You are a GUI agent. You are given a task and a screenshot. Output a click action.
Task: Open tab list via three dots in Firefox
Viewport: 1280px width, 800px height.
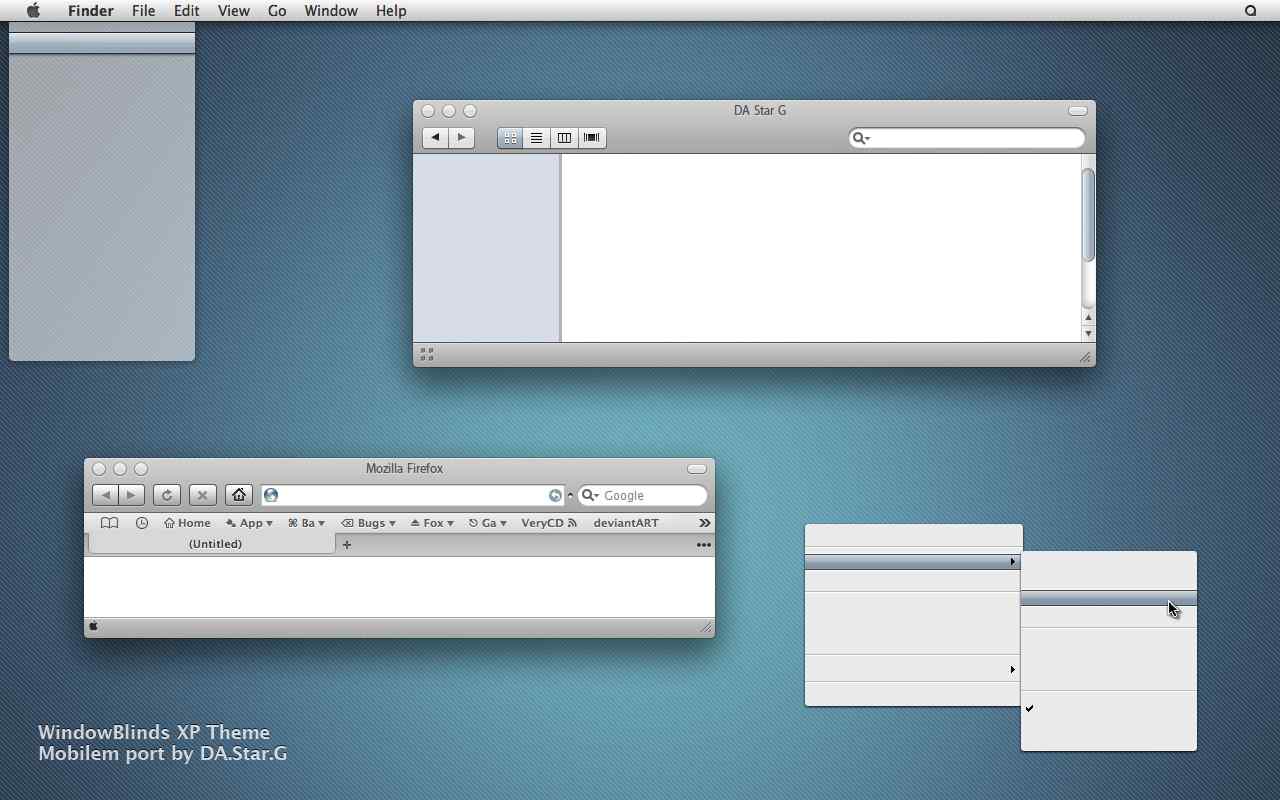(x=703, y=545)
